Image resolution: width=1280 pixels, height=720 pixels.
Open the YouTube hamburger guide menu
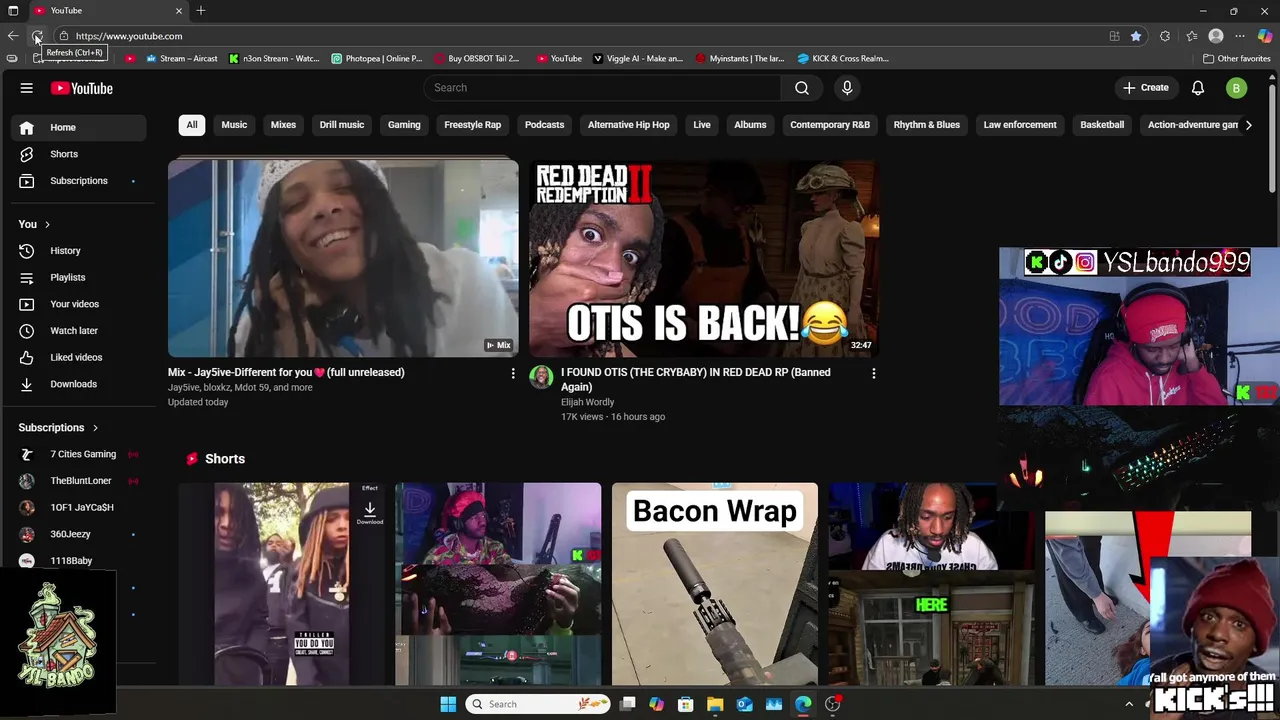(27, 88)
